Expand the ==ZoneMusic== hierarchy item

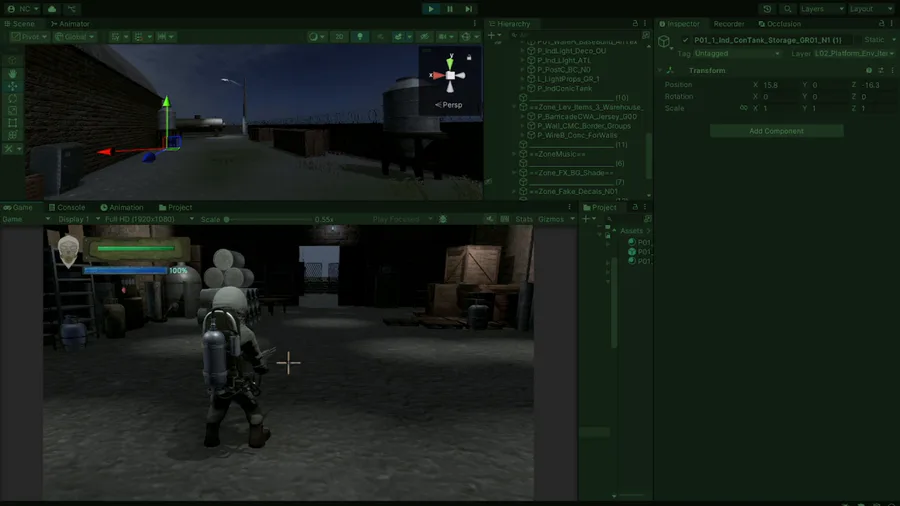point(514,154)
